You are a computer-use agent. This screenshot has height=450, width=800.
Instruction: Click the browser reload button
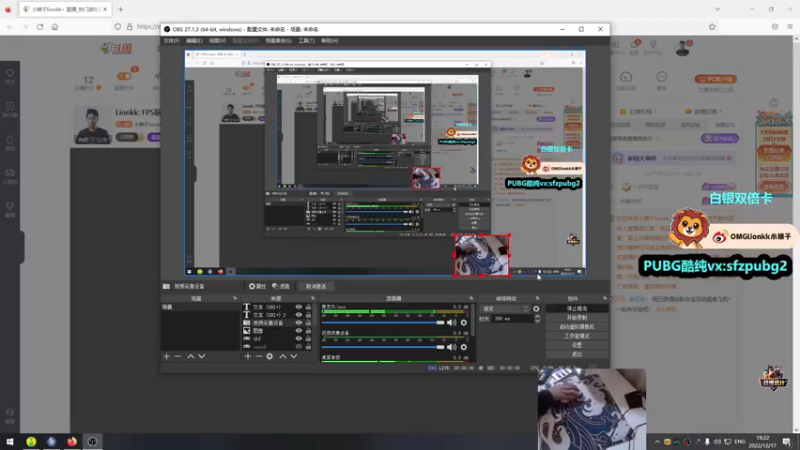(40, 27)
